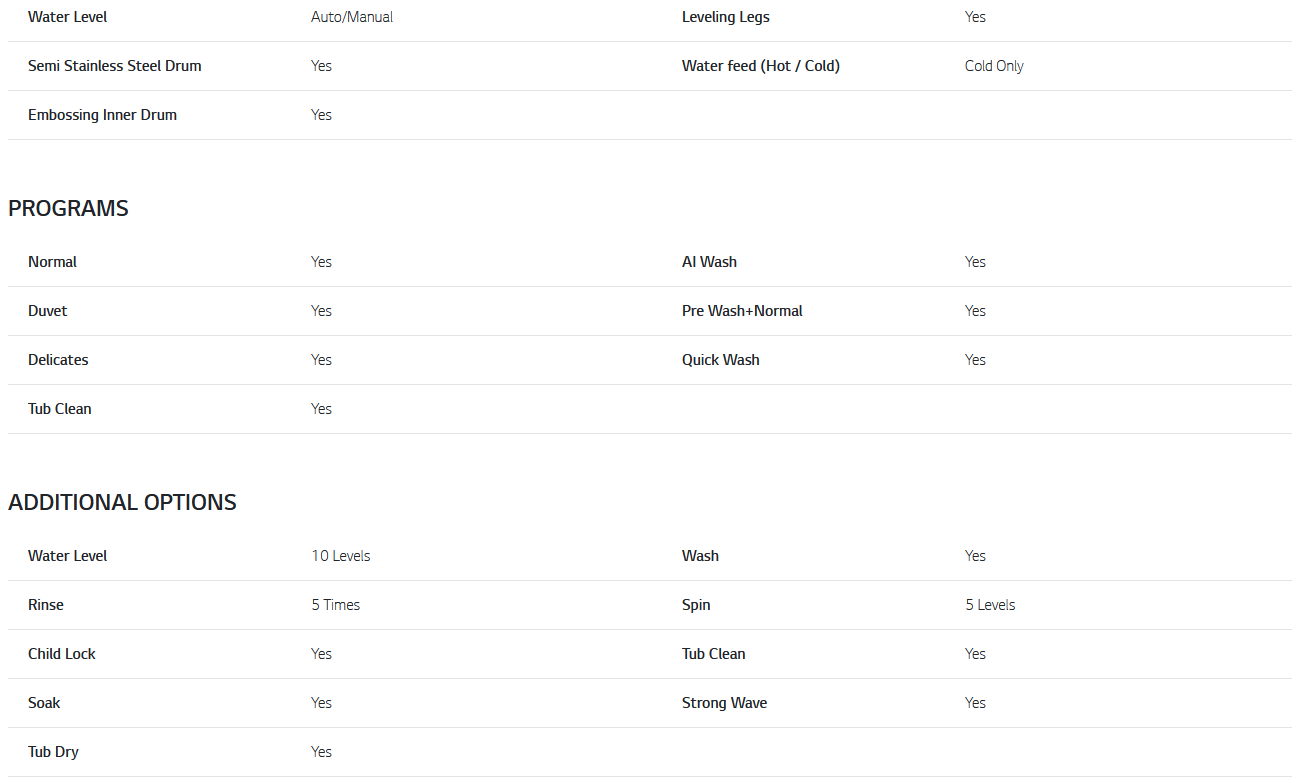Click the Pre Wash+Normal program label

point(741,311)
